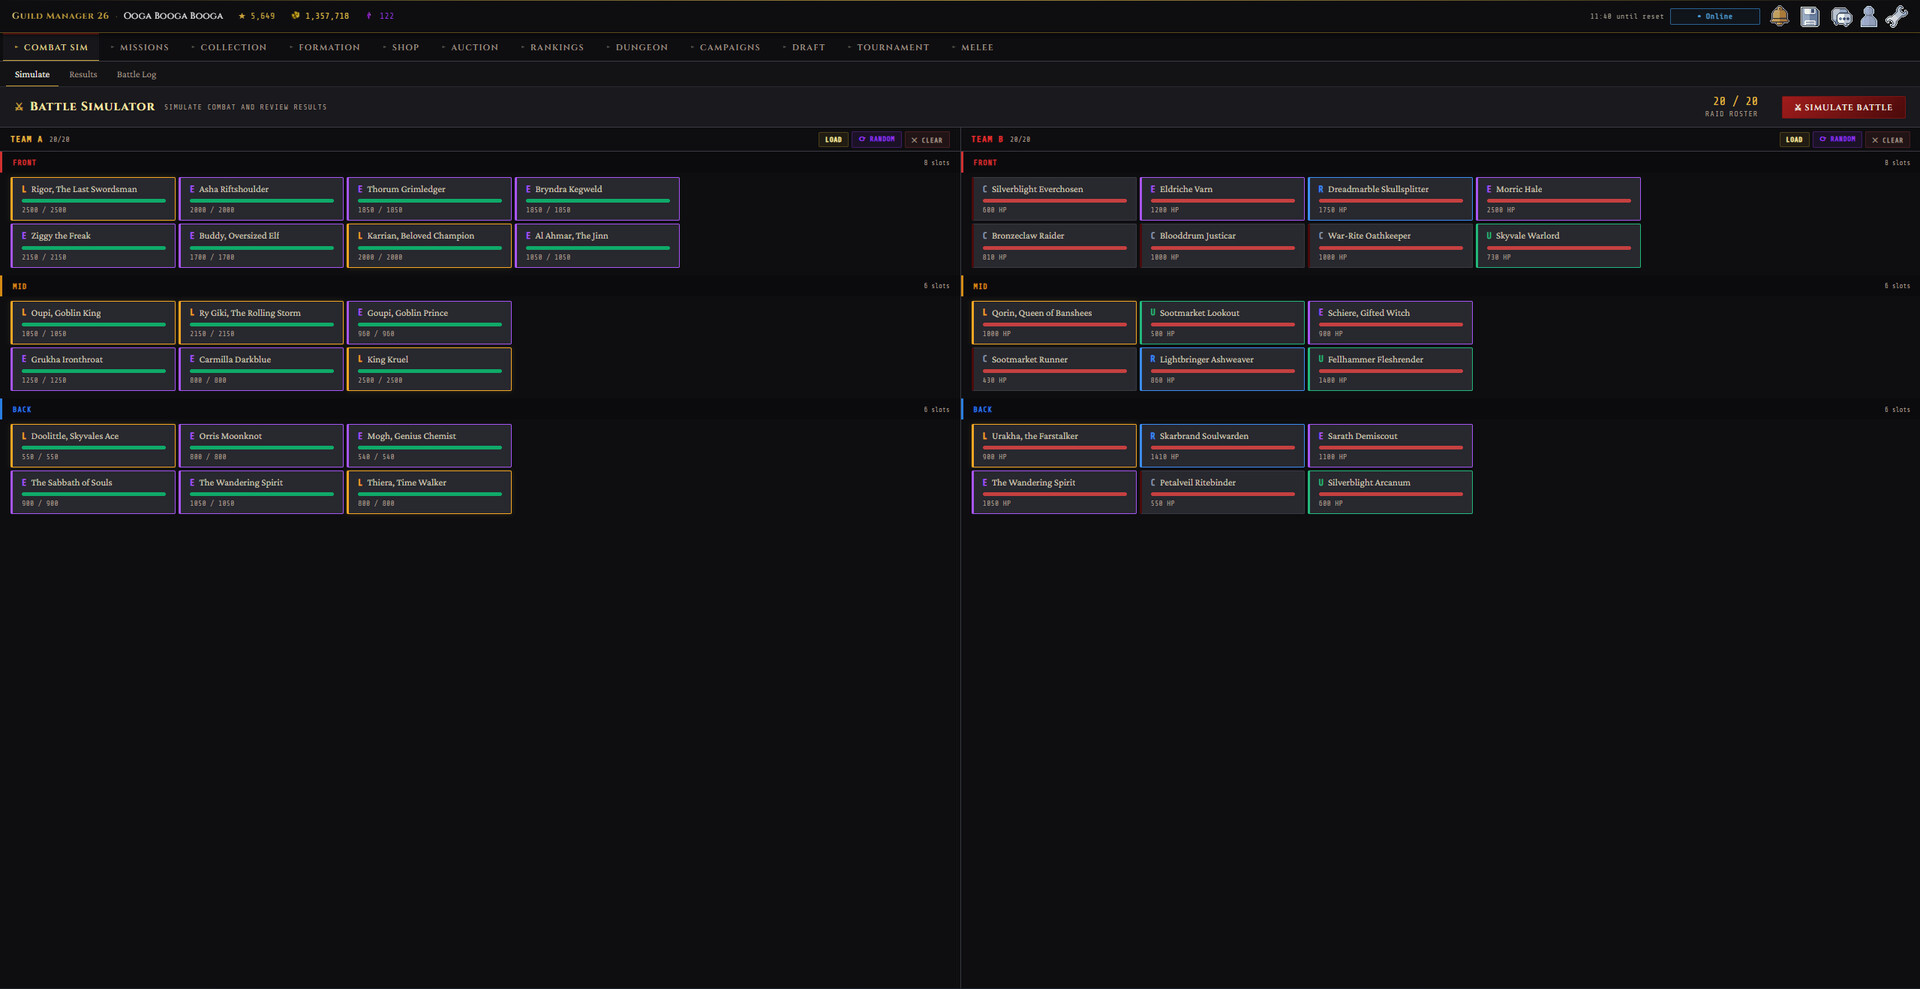The image size is (1920, 989).
Task: Clear Team B using the CLEAR button
Action: click(1888, 139)
